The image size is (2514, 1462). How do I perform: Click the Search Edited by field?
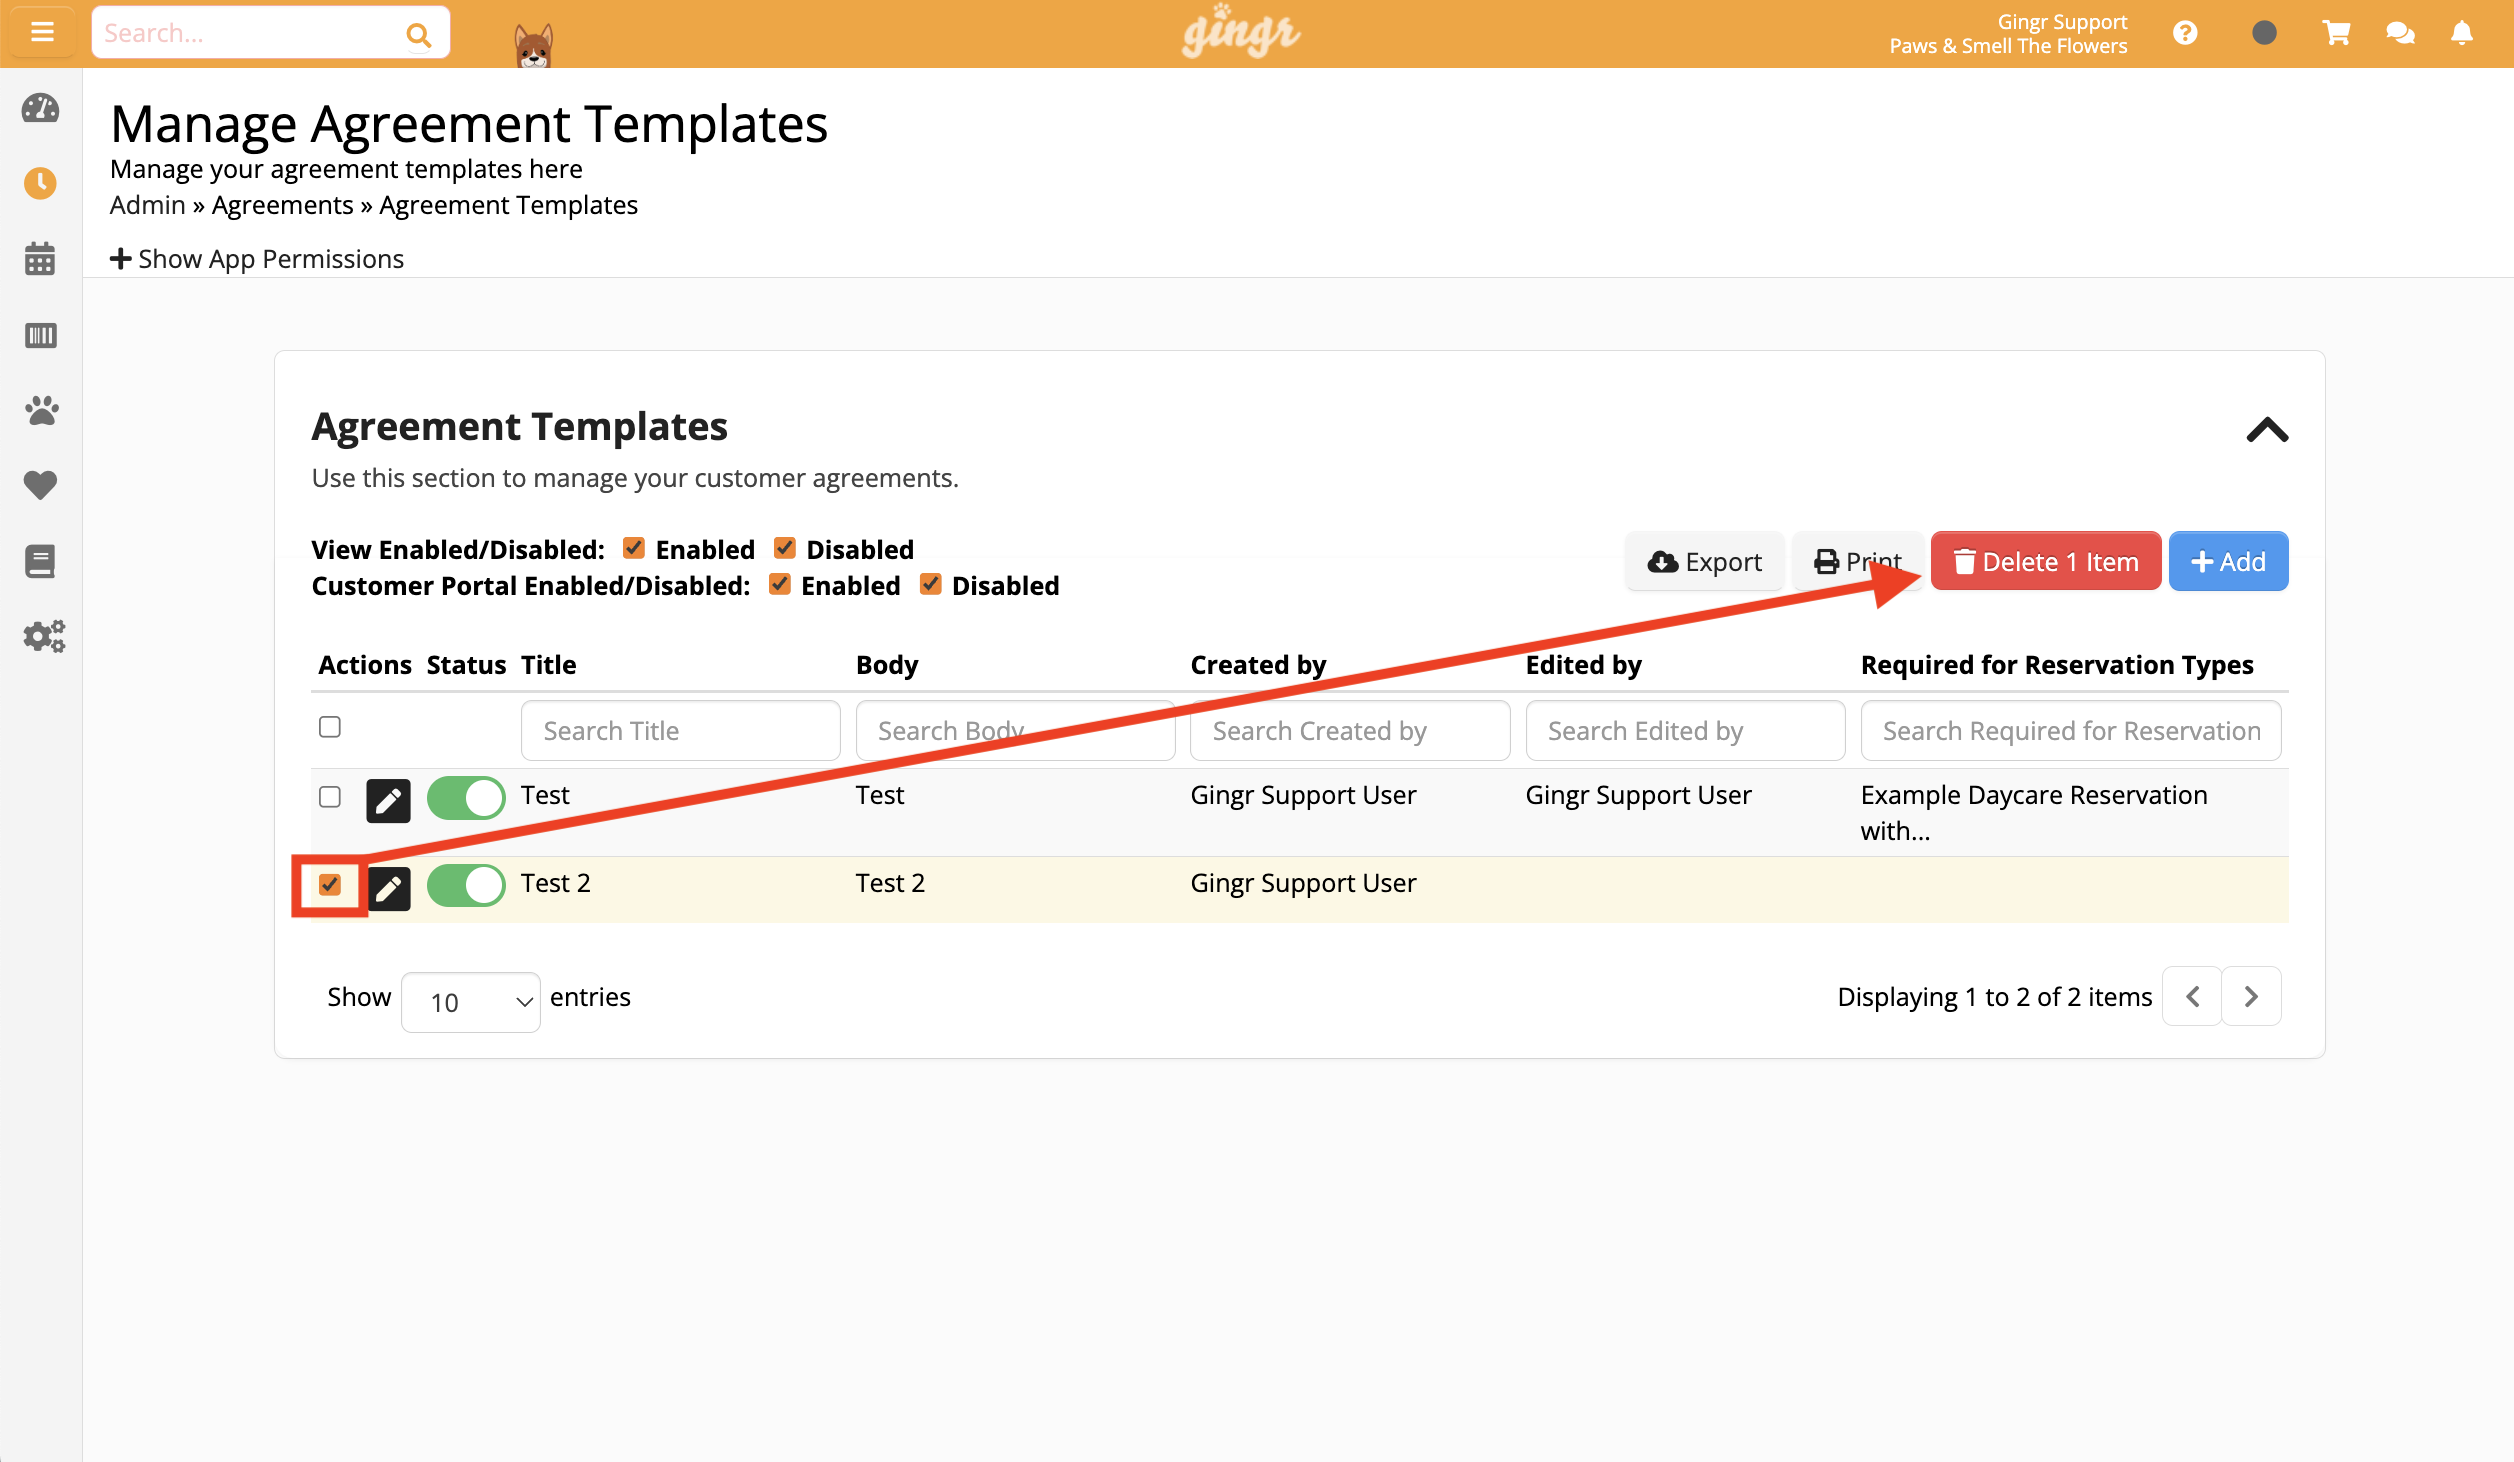(1685, 730)
